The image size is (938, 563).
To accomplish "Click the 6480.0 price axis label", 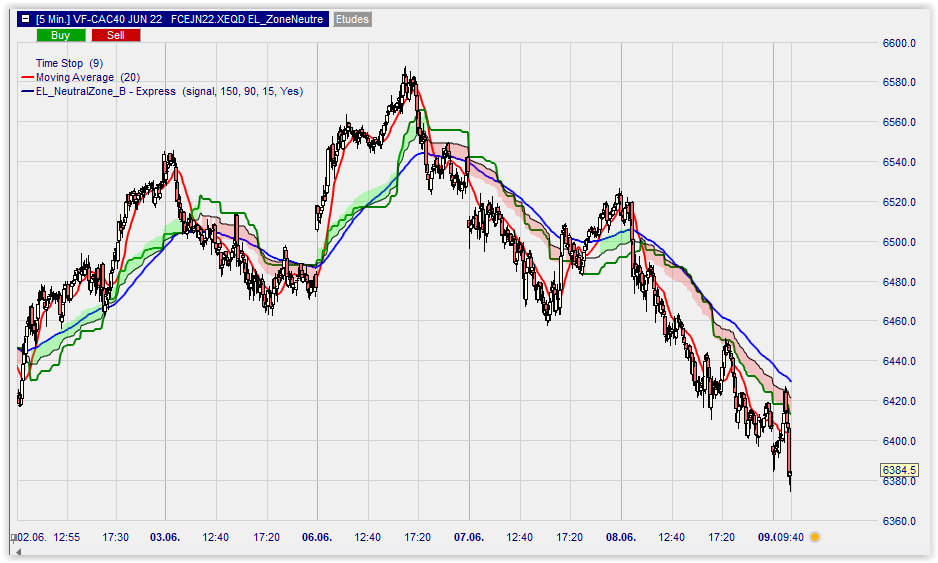I will pos(899,282).
